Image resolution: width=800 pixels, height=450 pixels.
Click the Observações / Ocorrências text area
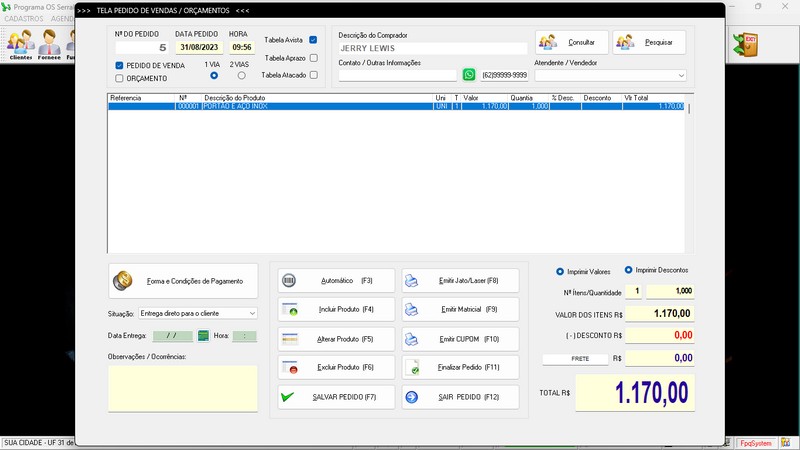coord(182,388)
